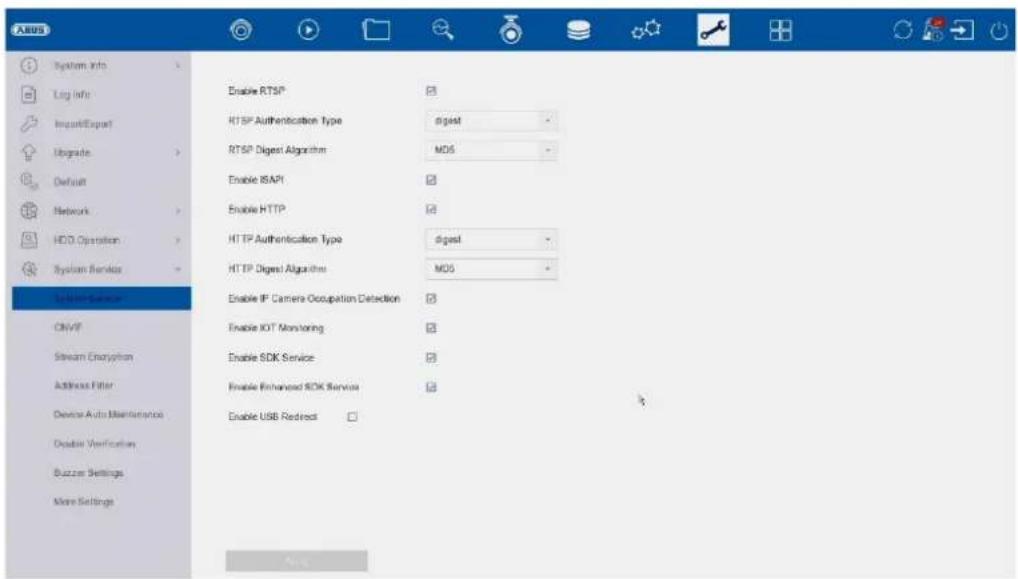Collapse the System Service chevron
Screen dimensions: 1018x579
[x=178, y=269]
